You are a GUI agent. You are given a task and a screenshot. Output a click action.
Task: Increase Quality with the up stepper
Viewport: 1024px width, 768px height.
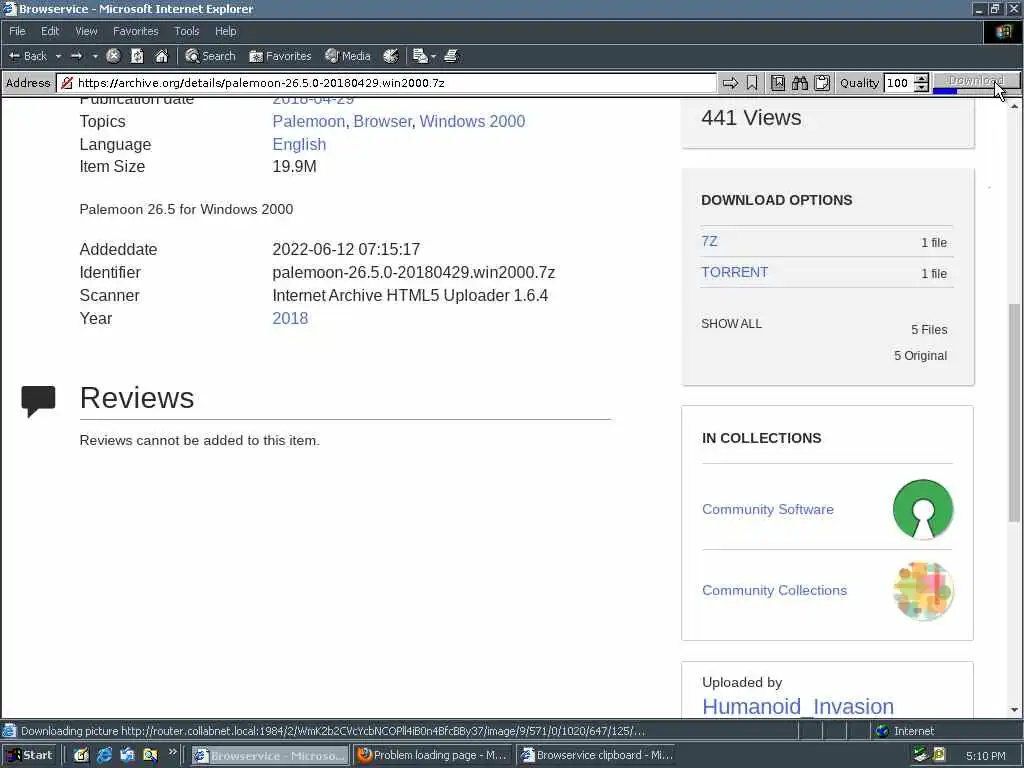[921, 78]
